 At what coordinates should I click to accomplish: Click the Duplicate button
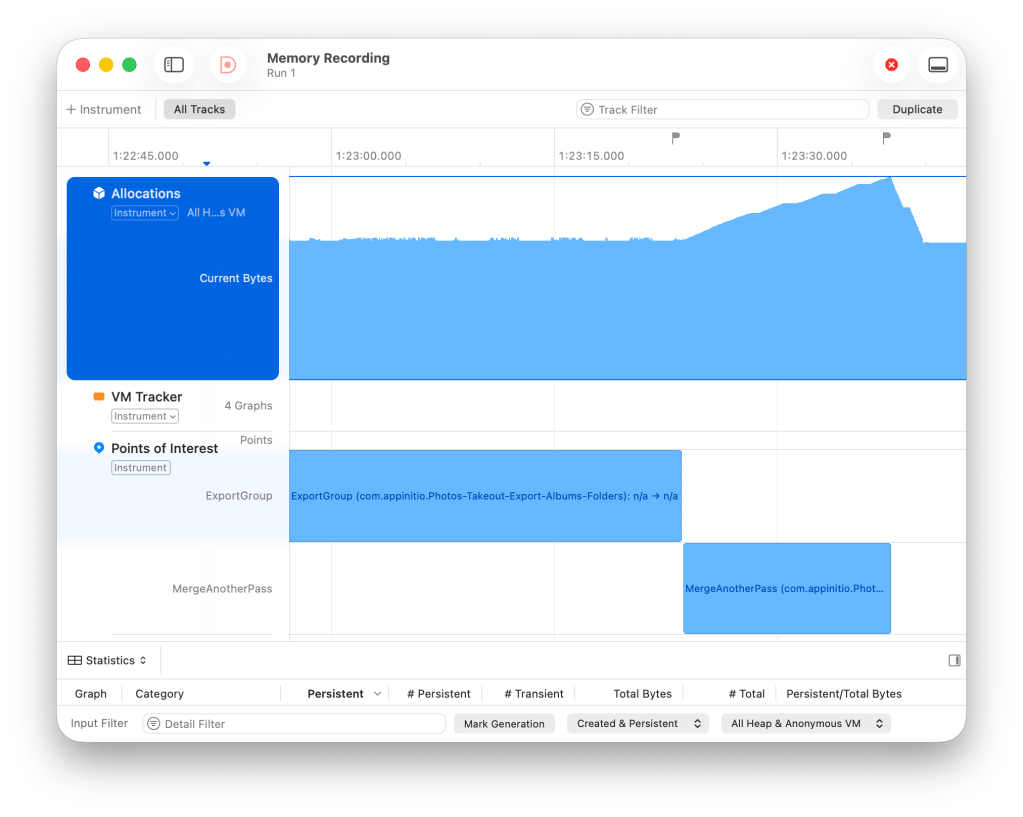(917, 110)
